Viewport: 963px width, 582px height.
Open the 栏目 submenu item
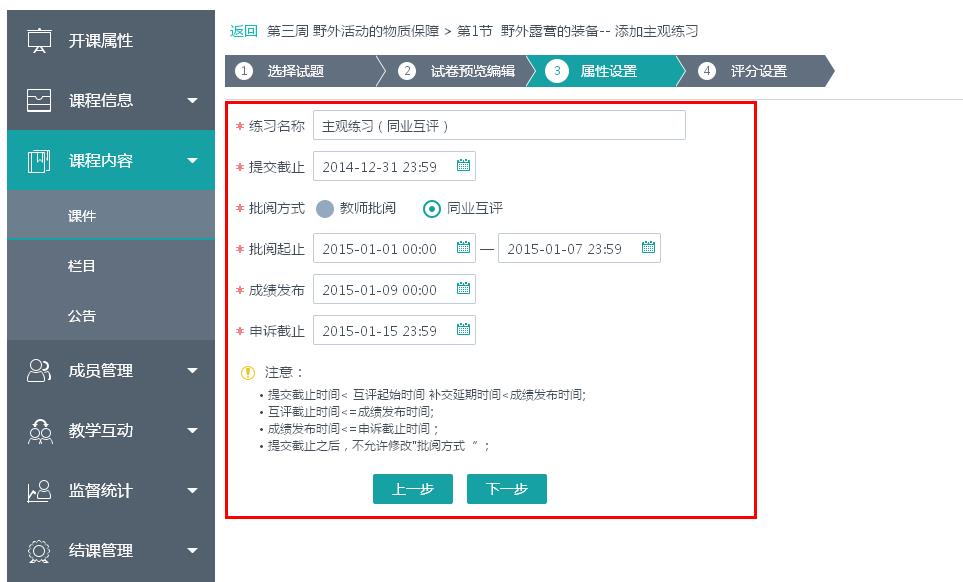coord(82,266)
